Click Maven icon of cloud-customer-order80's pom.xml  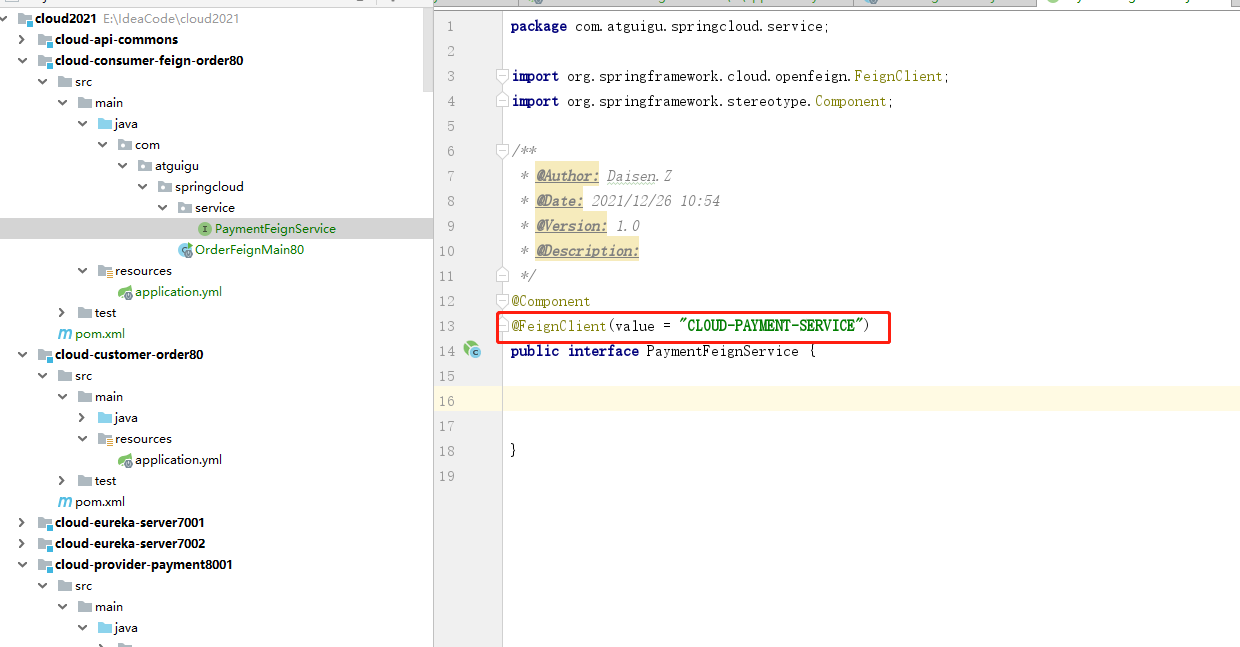click(x=65, y=502)
